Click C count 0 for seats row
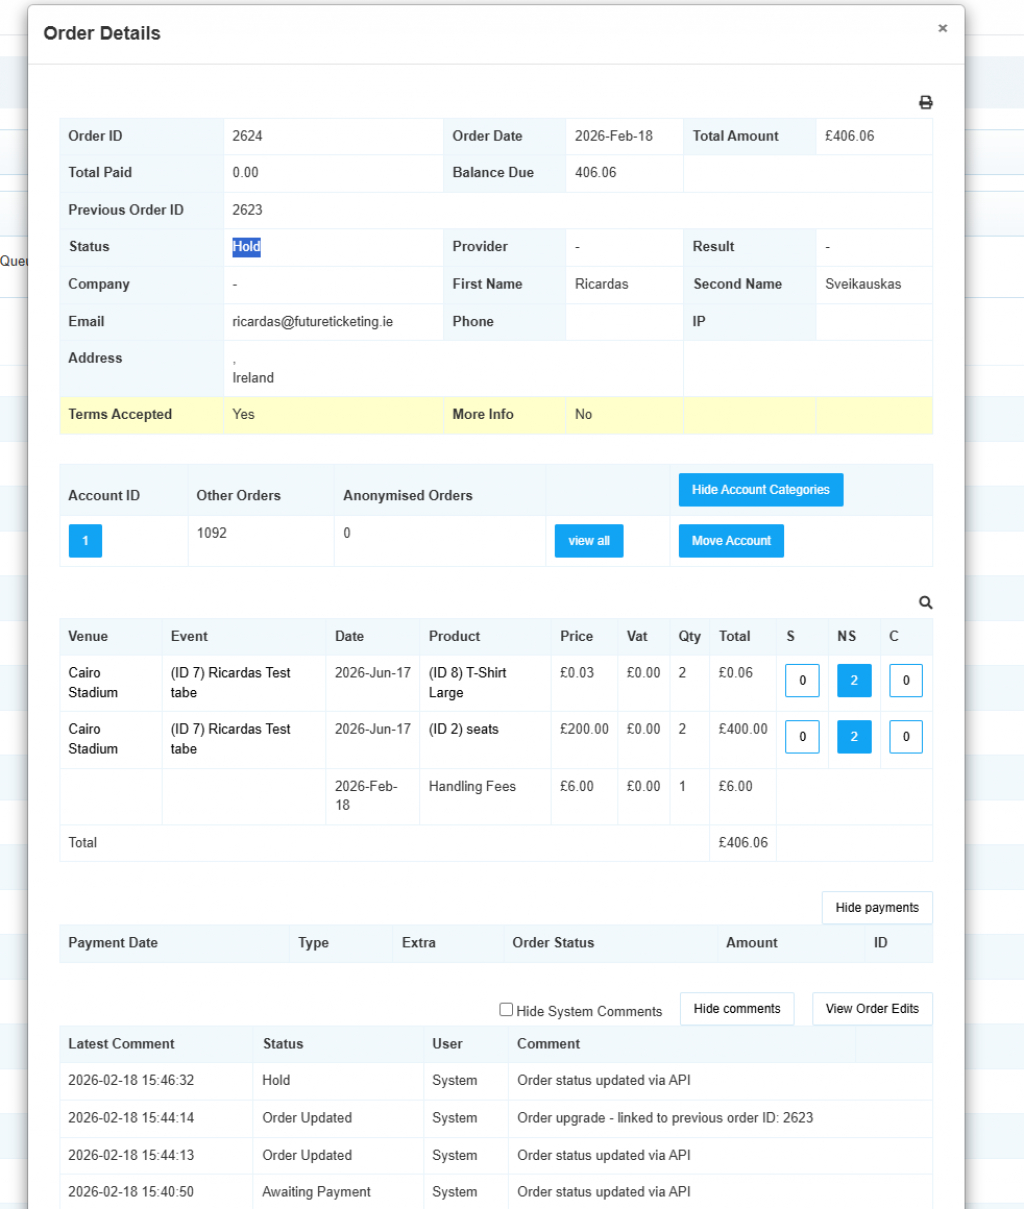The width and height of the screenshot is (1024, 1209). [906, 737]
